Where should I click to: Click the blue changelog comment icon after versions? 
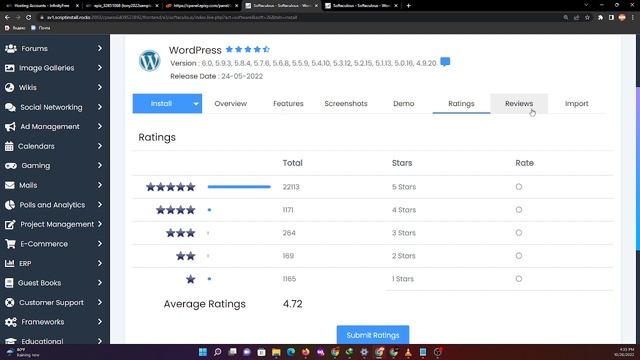pos(445,62)
